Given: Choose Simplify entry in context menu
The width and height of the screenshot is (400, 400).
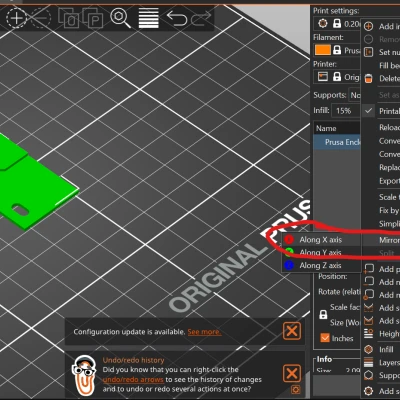Looking at the screenshot, I should (x=381, y=224).
